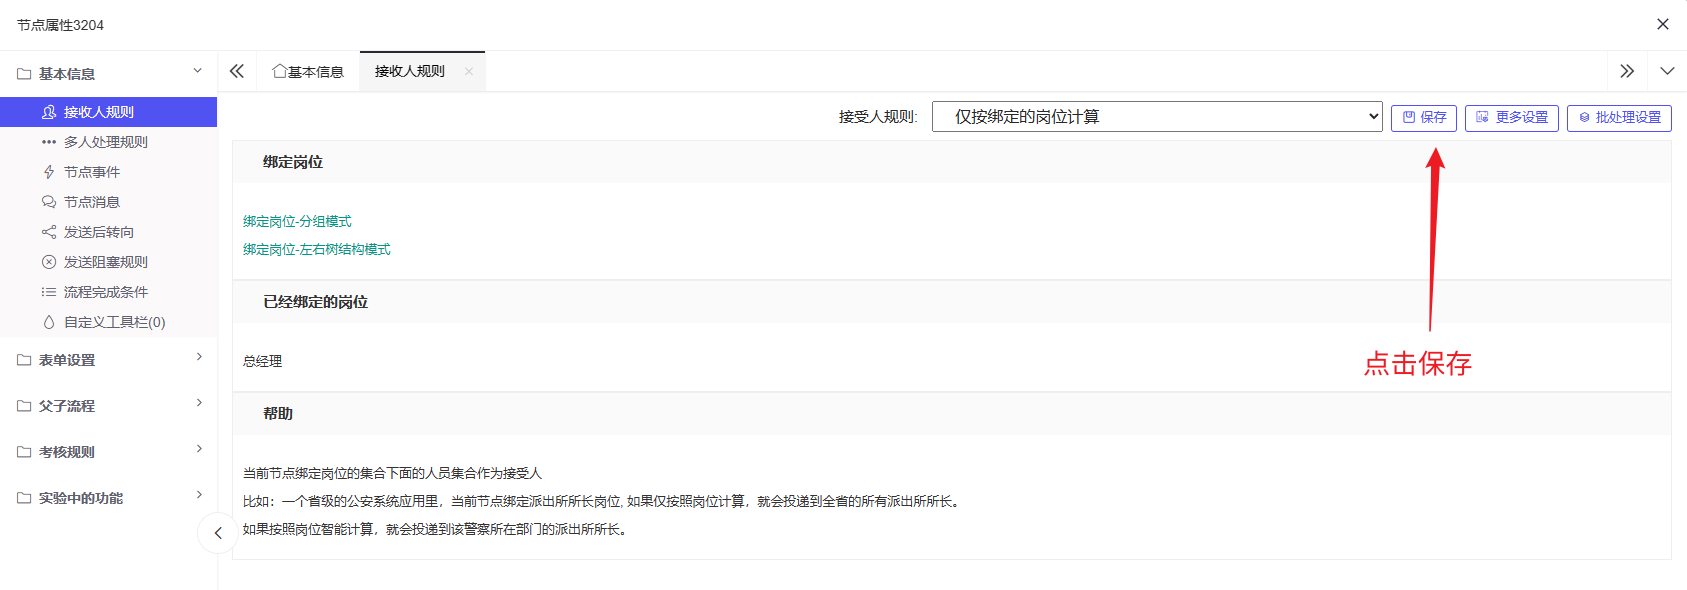Open 节点消息 in the sidebar
The width and height of the screenshot is (1687, 590).
(108, 202)
